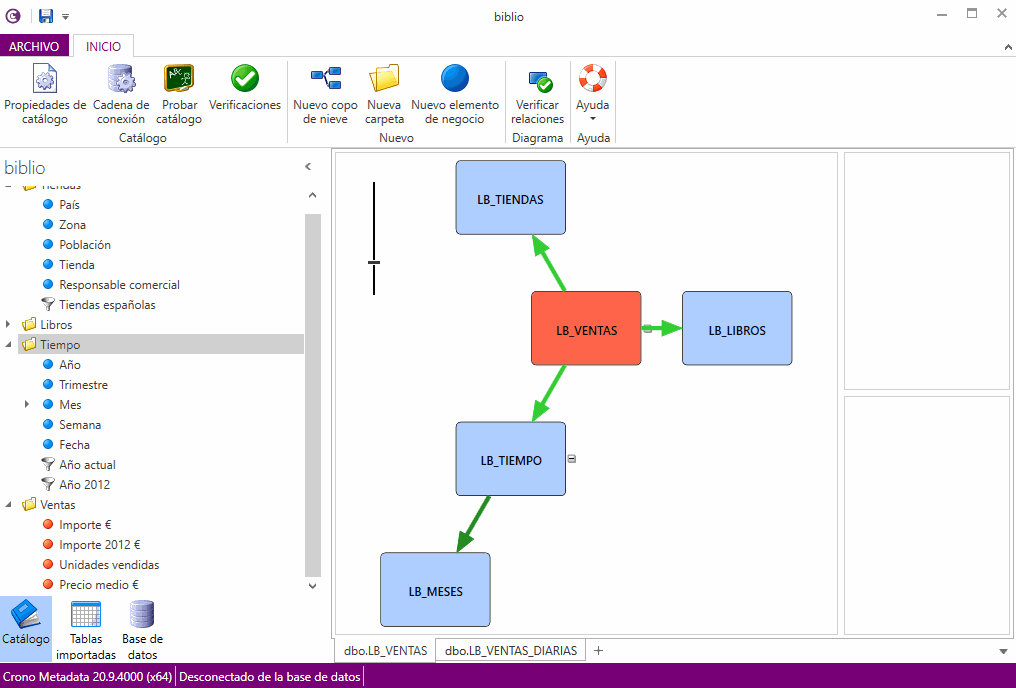Open the Ayuda dropdown
Image resolution: width=1016 pixels, height=688 pixels.
592,94
